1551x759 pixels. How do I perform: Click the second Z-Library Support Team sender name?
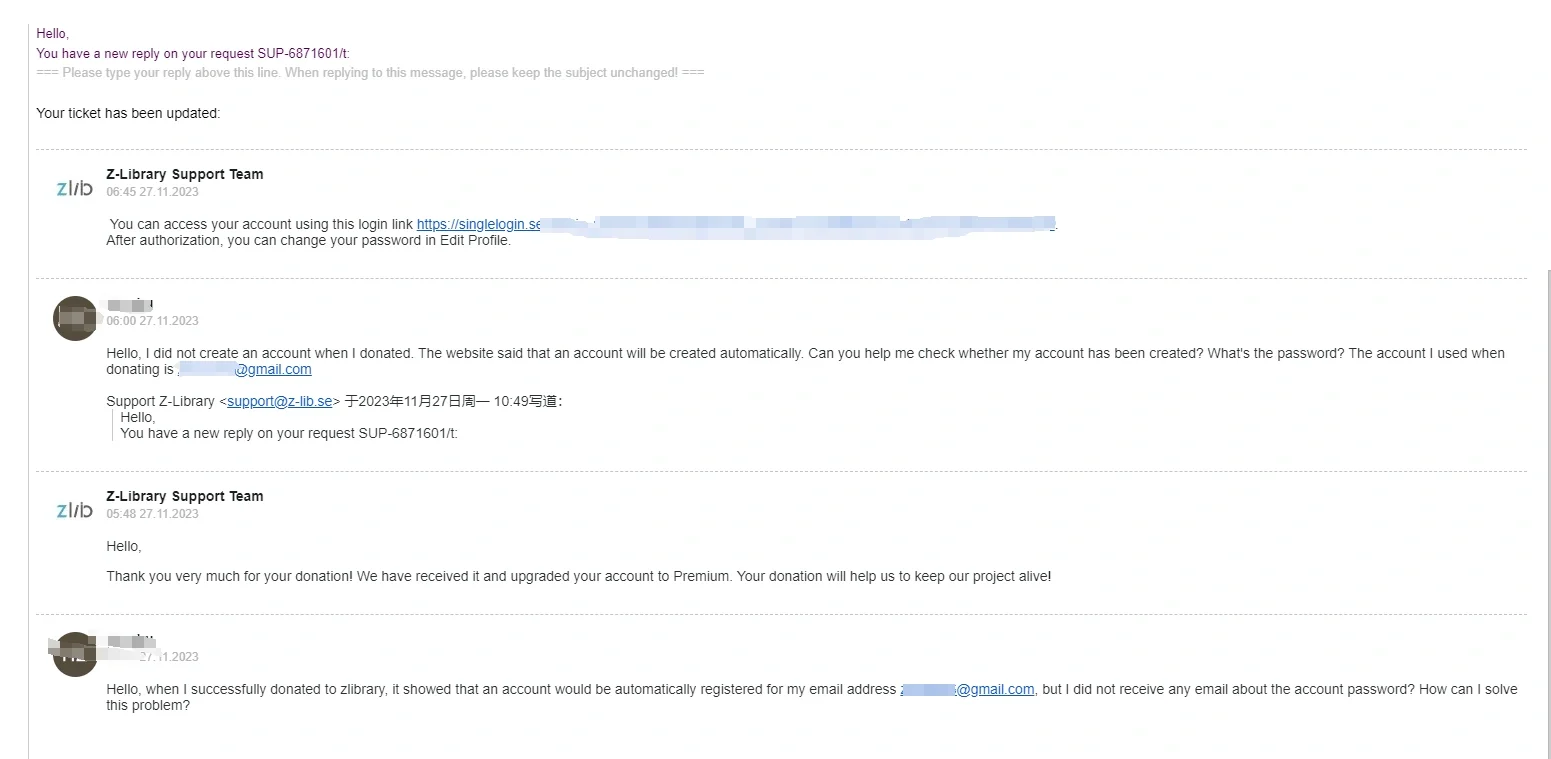pyautogui.click(x=185, y=496)
